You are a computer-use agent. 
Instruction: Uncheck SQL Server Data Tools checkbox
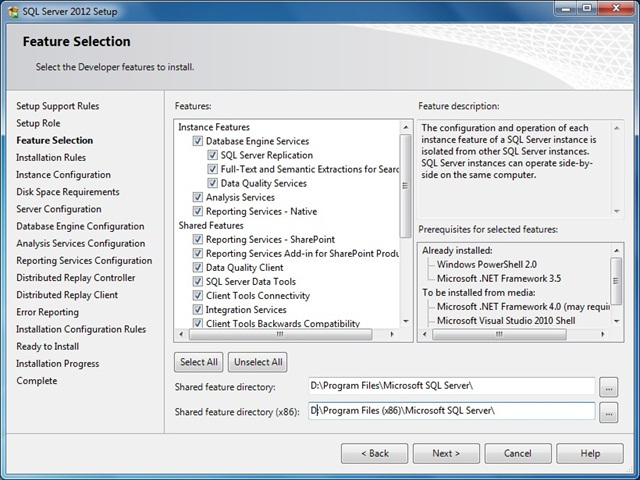pyautogui.click(x=198, y=282)
